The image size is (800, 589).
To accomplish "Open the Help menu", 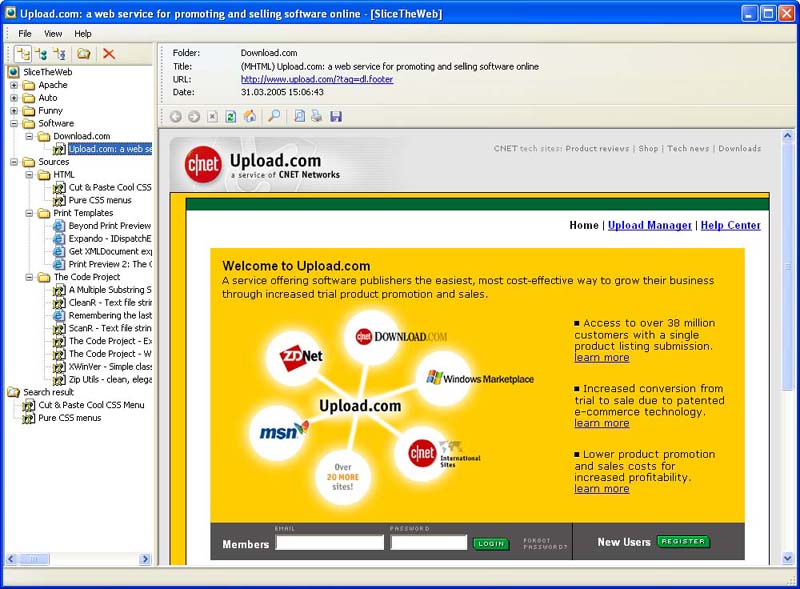I will click(83, 34).
